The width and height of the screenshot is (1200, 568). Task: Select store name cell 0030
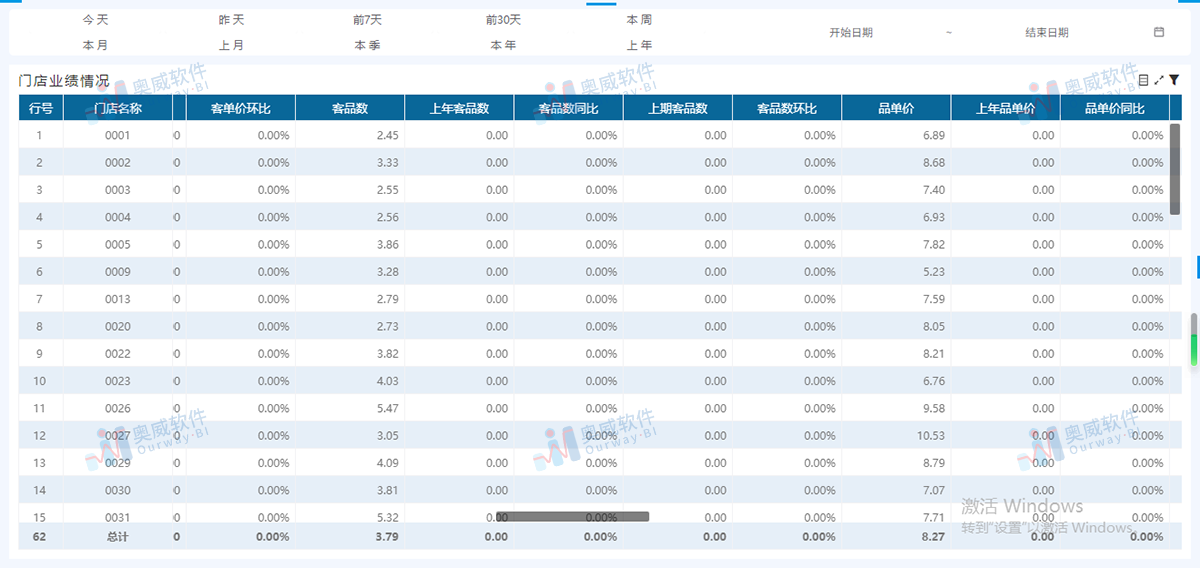(118, 490)
